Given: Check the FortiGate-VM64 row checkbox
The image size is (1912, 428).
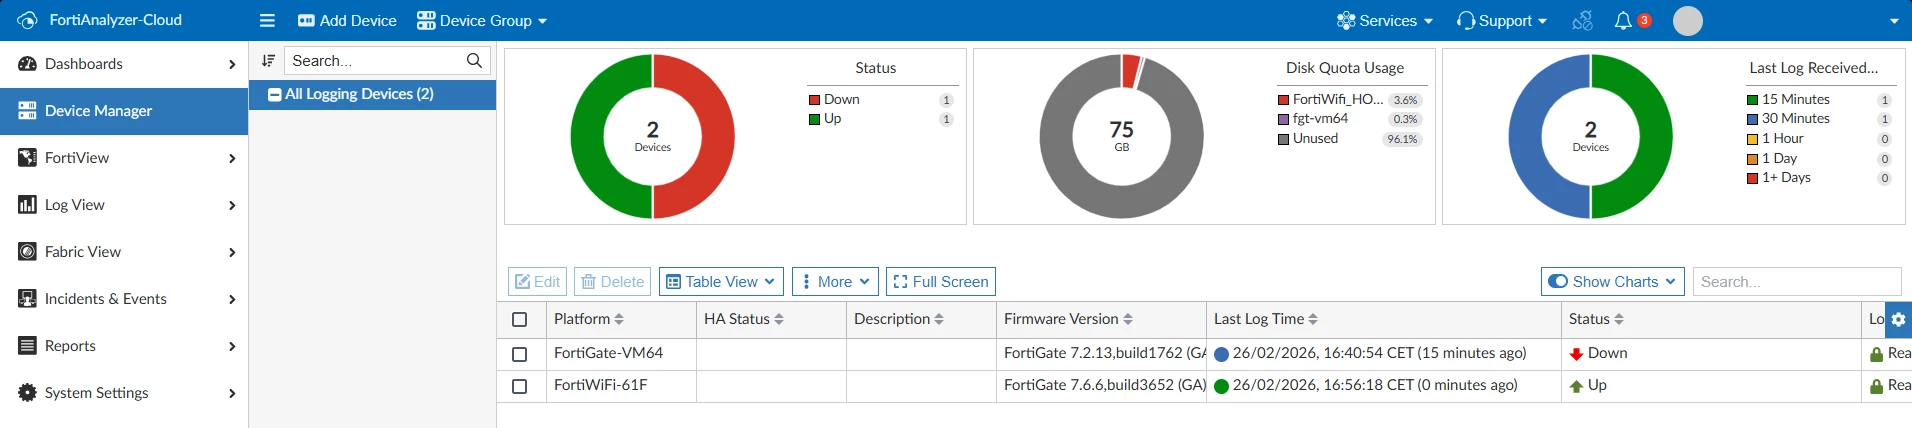Looking at the screenshot, I should (x=519, y=354).
